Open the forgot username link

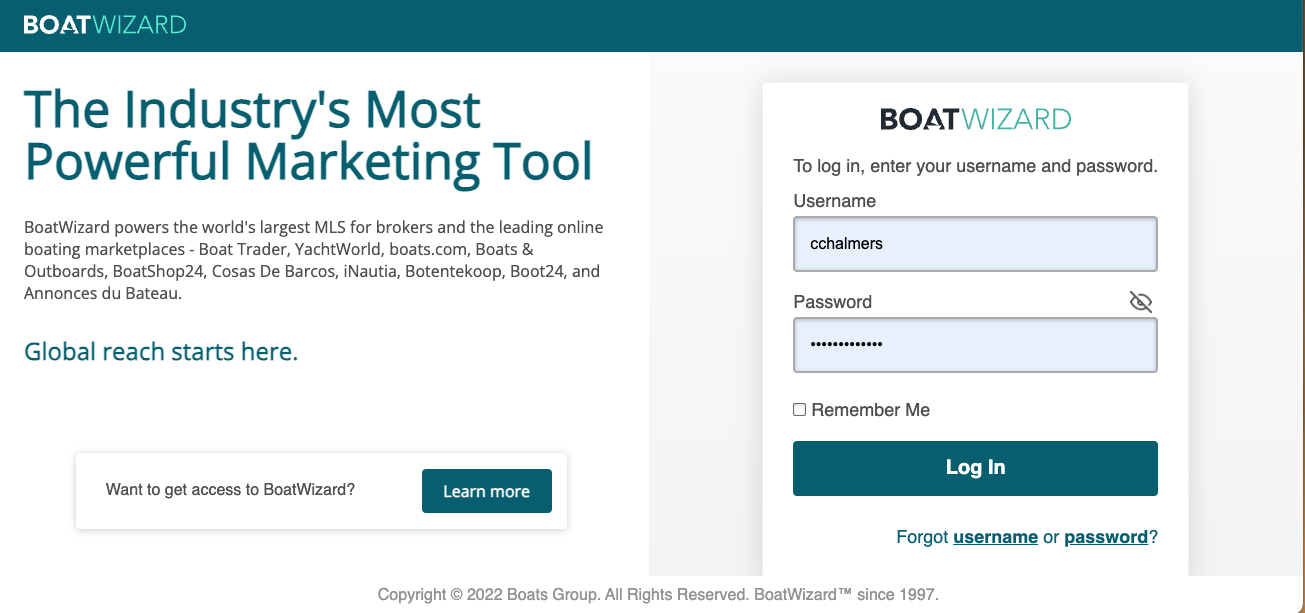pyautogui.click(x=995, y=537)
